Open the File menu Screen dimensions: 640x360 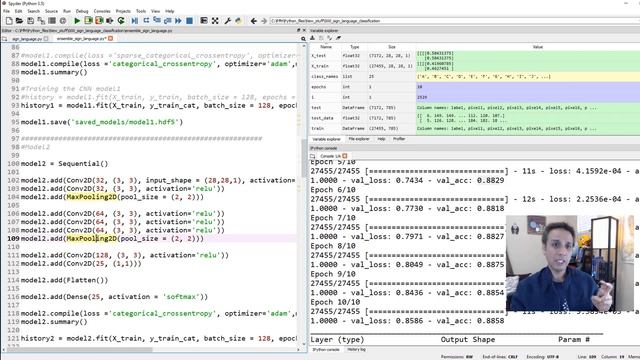pyautogui.click(x=7, y=11)
